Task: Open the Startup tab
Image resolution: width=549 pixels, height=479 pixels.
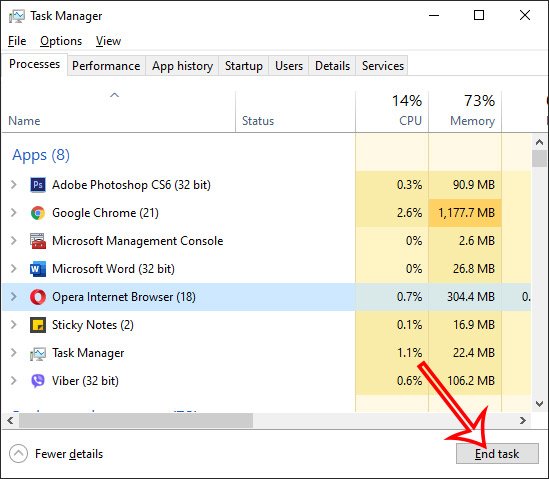Action: point(244,66)
